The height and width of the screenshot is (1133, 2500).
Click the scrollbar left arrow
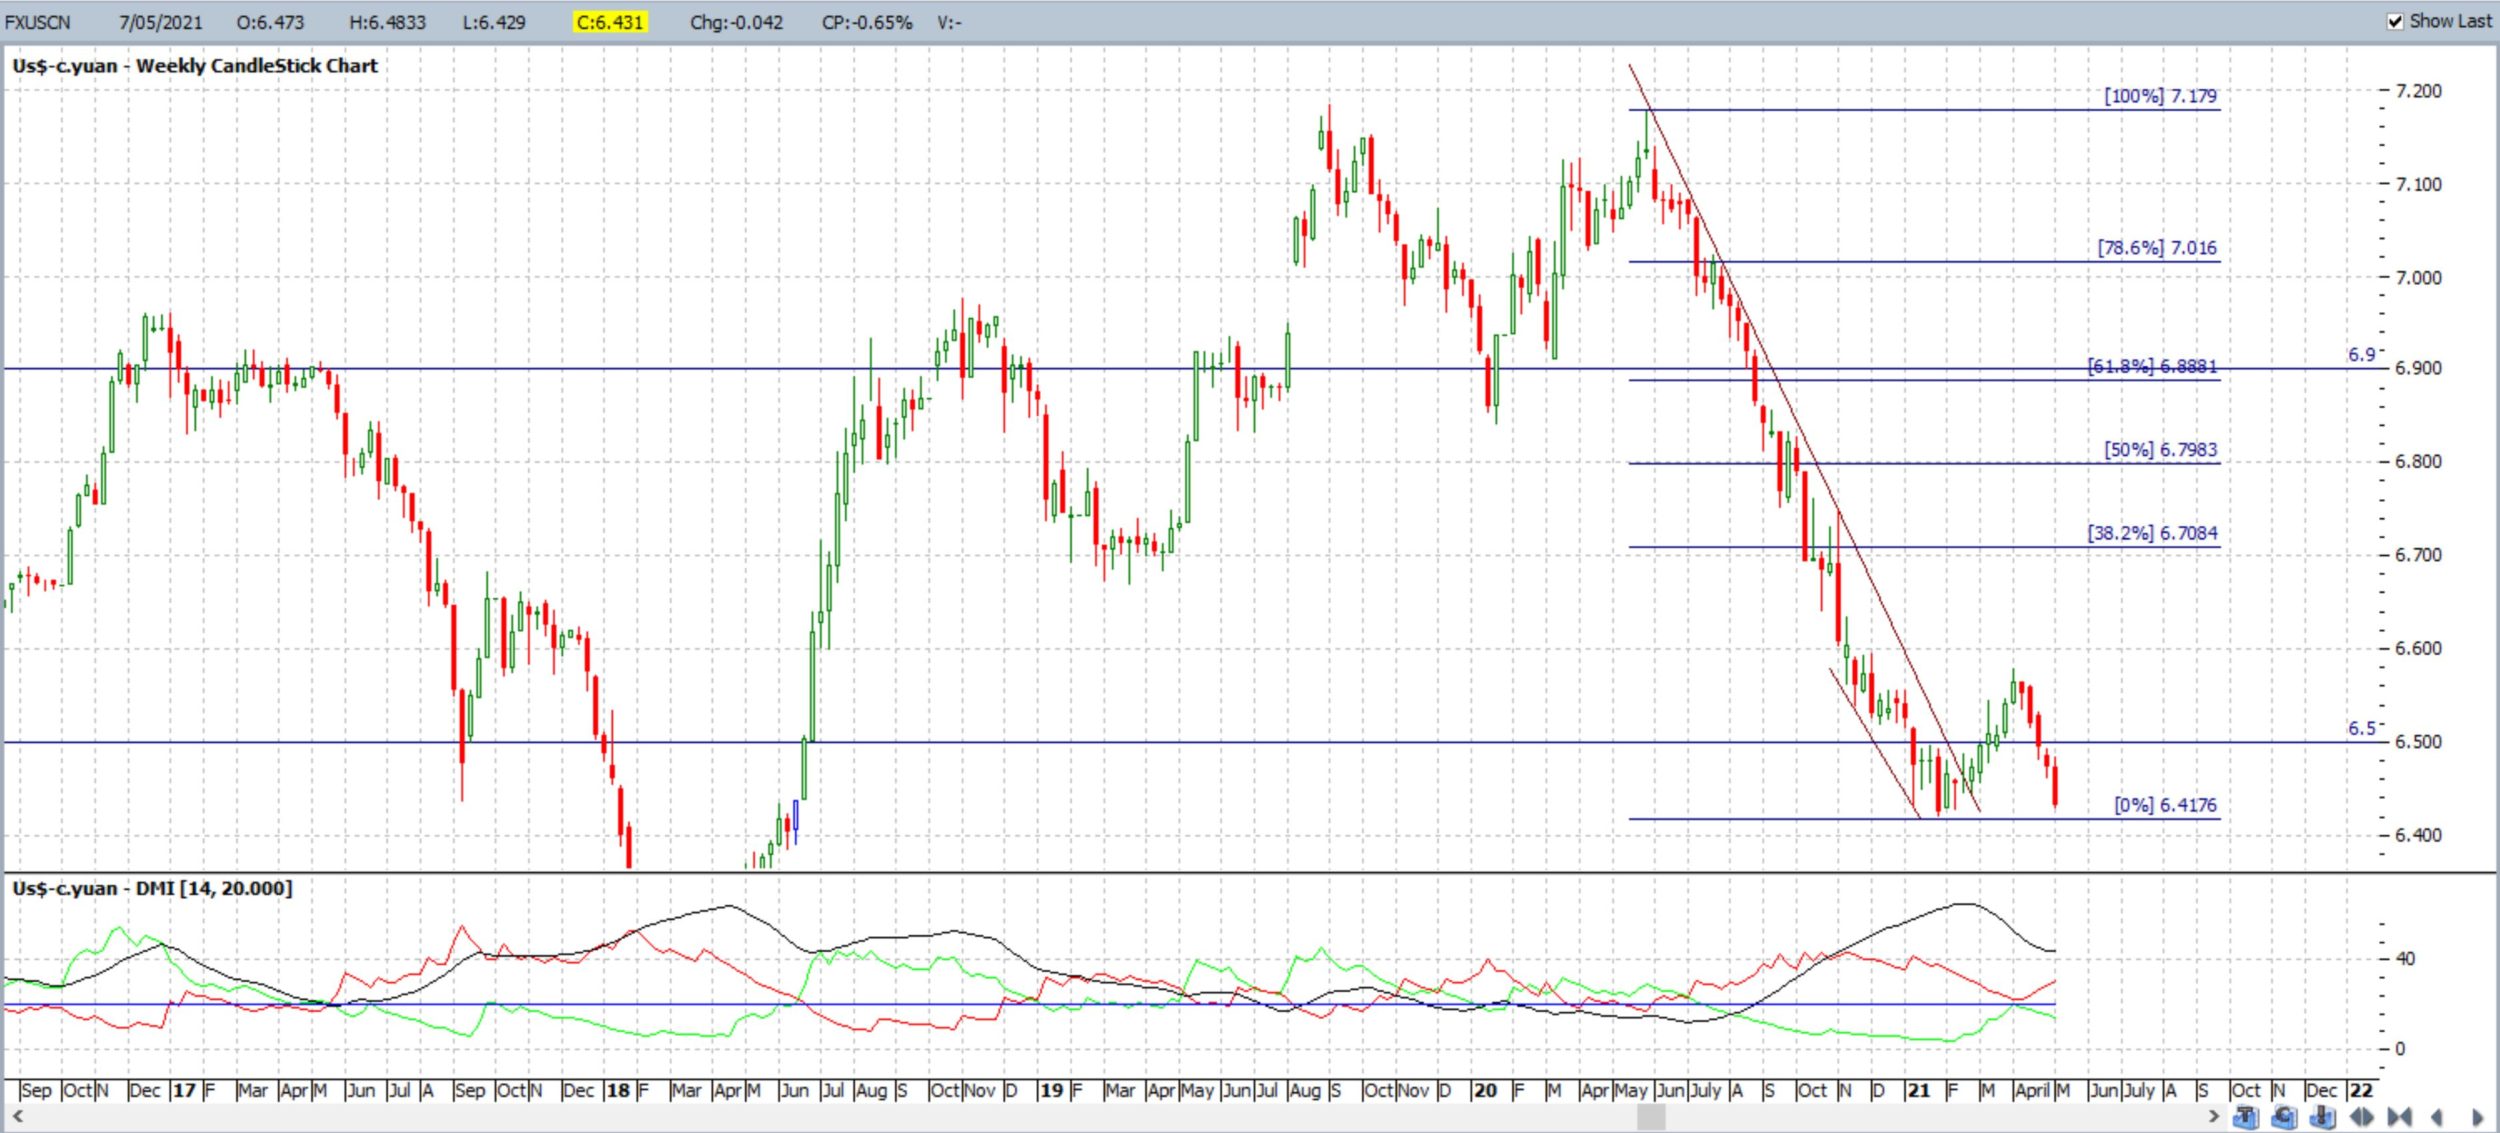18,1116
